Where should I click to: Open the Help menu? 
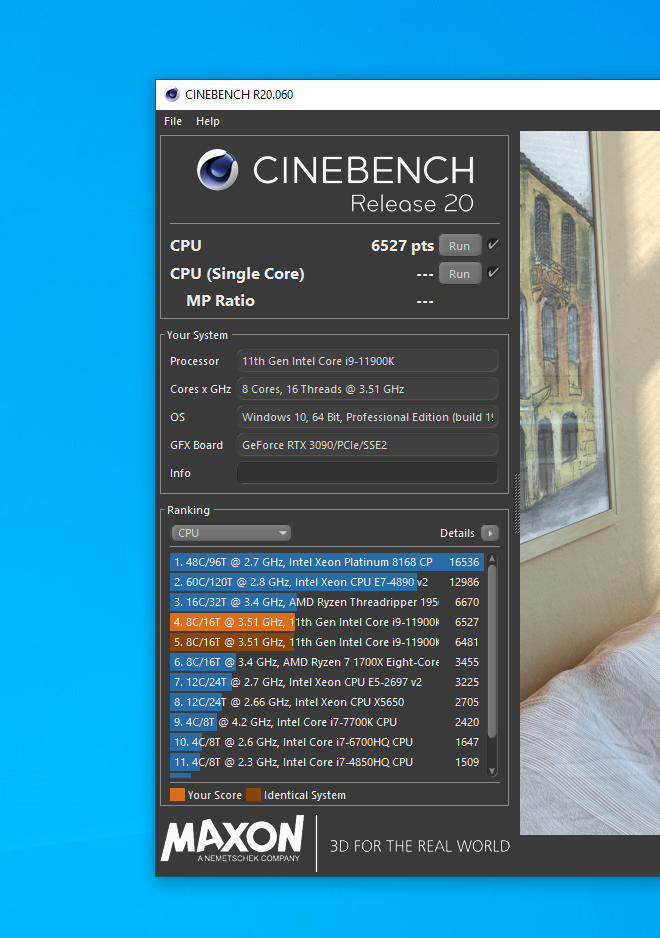point(208,121)
